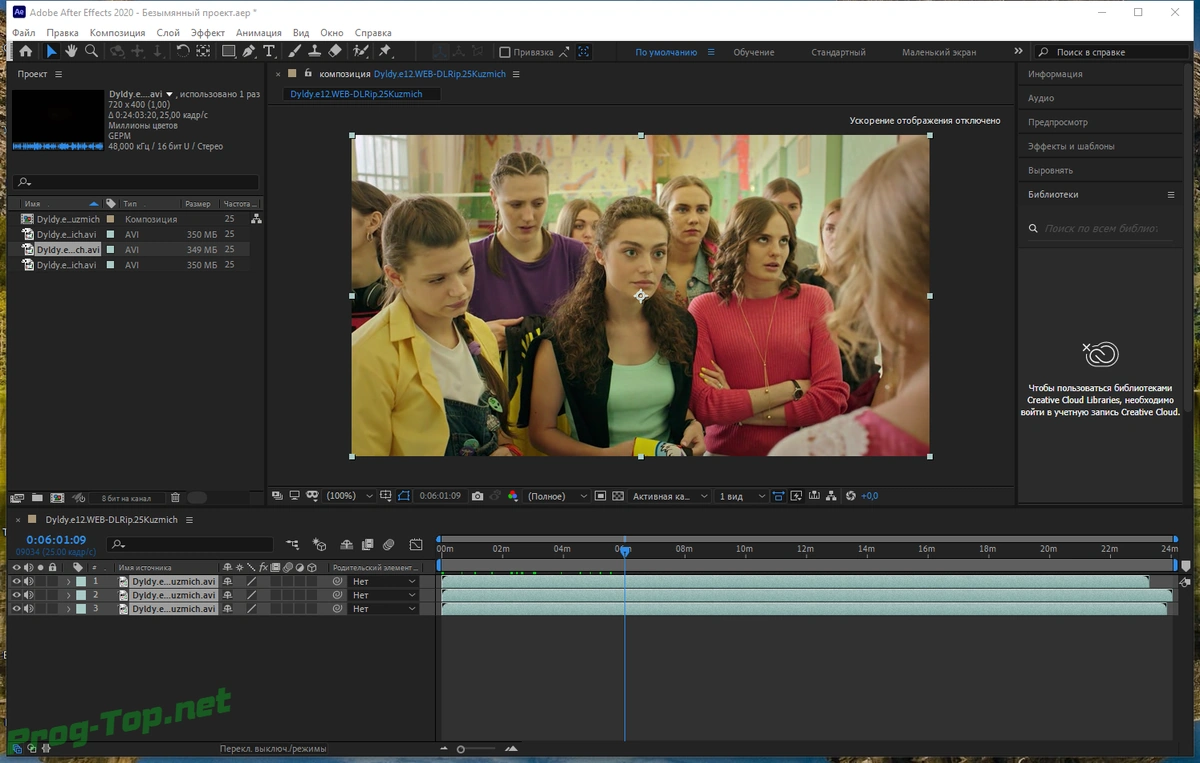Create a new composition from Project panel
Viewport: 1200px width, 763px height.
tap(57, 497)
